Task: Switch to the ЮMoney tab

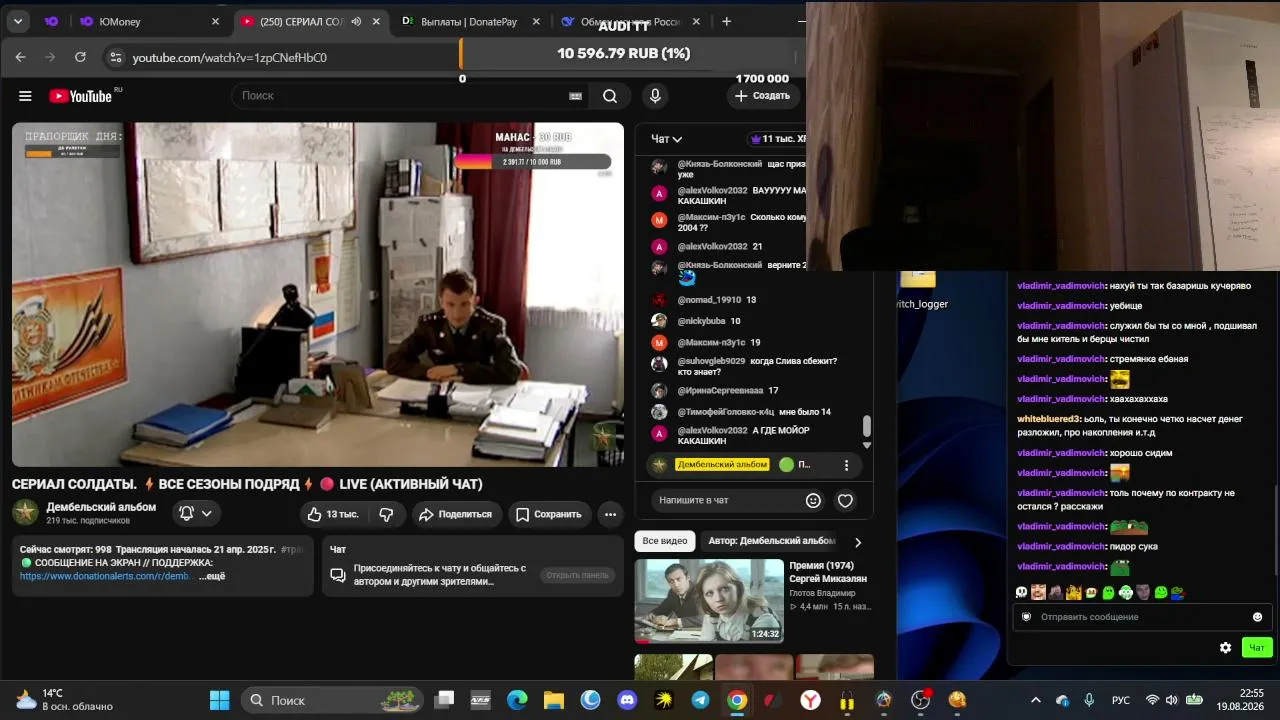Action: tap(150, 21)
